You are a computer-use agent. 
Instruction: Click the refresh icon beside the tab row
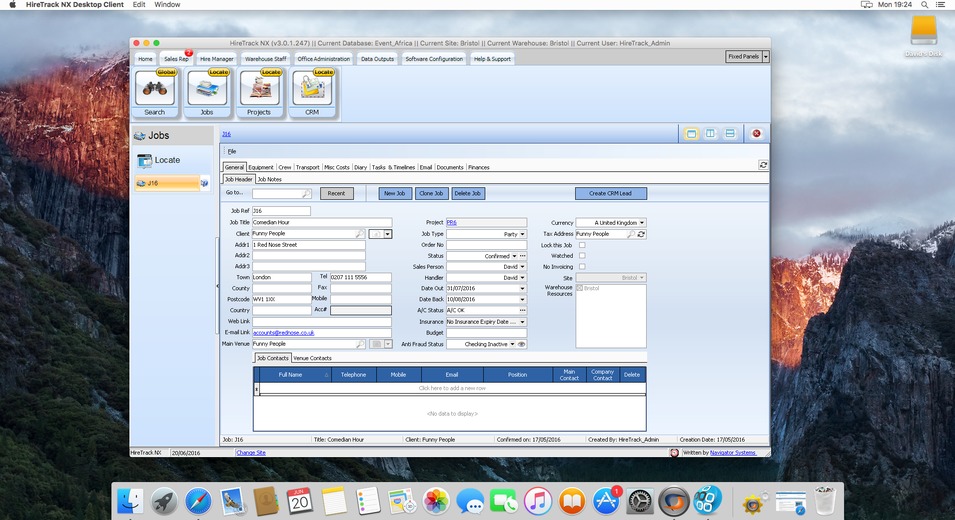(x=764, y=165)
